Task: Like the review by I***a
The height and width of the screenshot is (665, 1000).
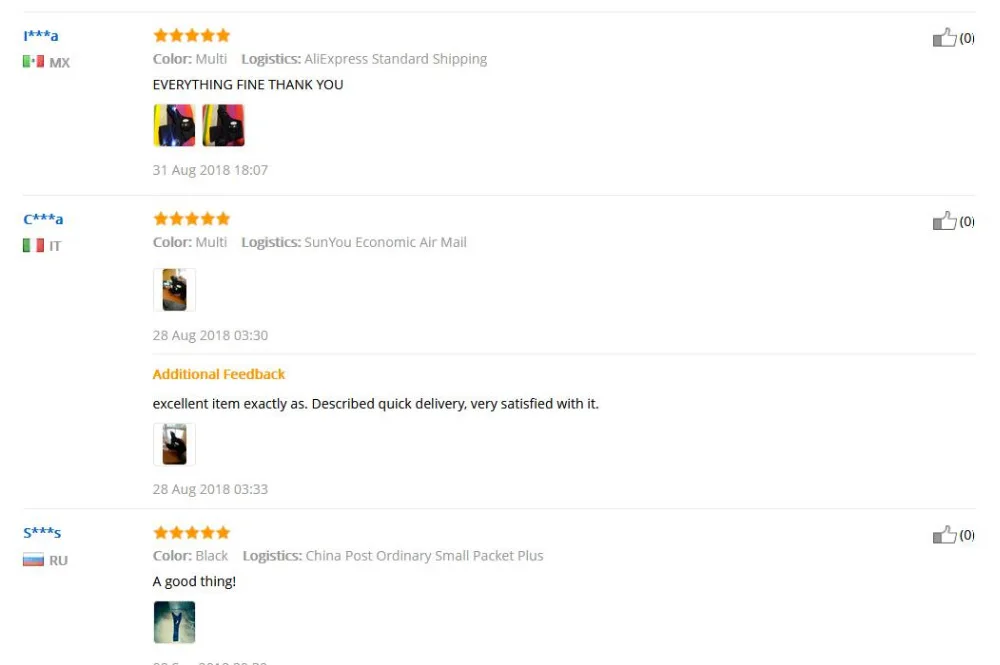Action: pos(945,38)
